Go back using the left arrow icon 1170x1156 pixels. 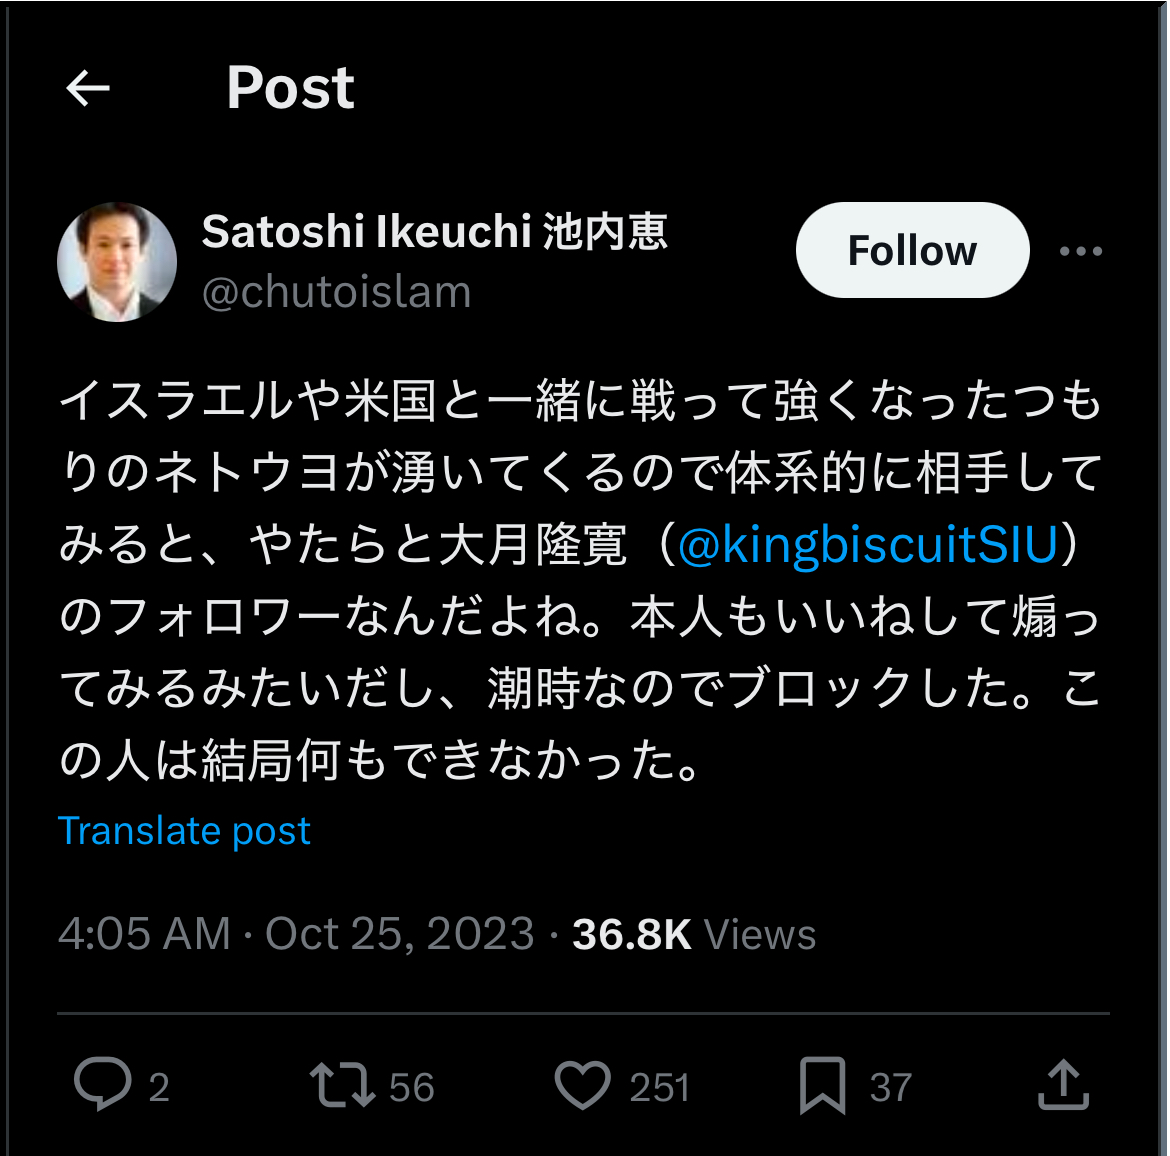coord(87,88)
